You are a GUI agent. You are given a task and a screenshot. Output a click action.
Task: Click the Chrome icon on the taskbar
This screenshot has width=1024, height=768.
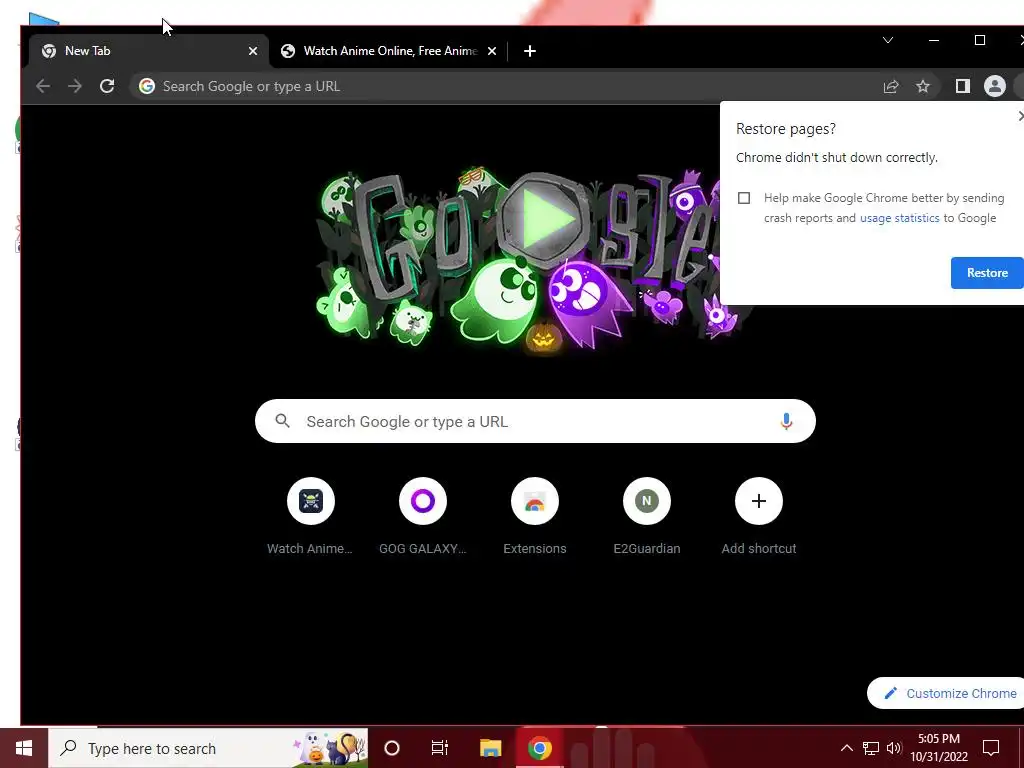pyautogui.click(x=539, y=748)
